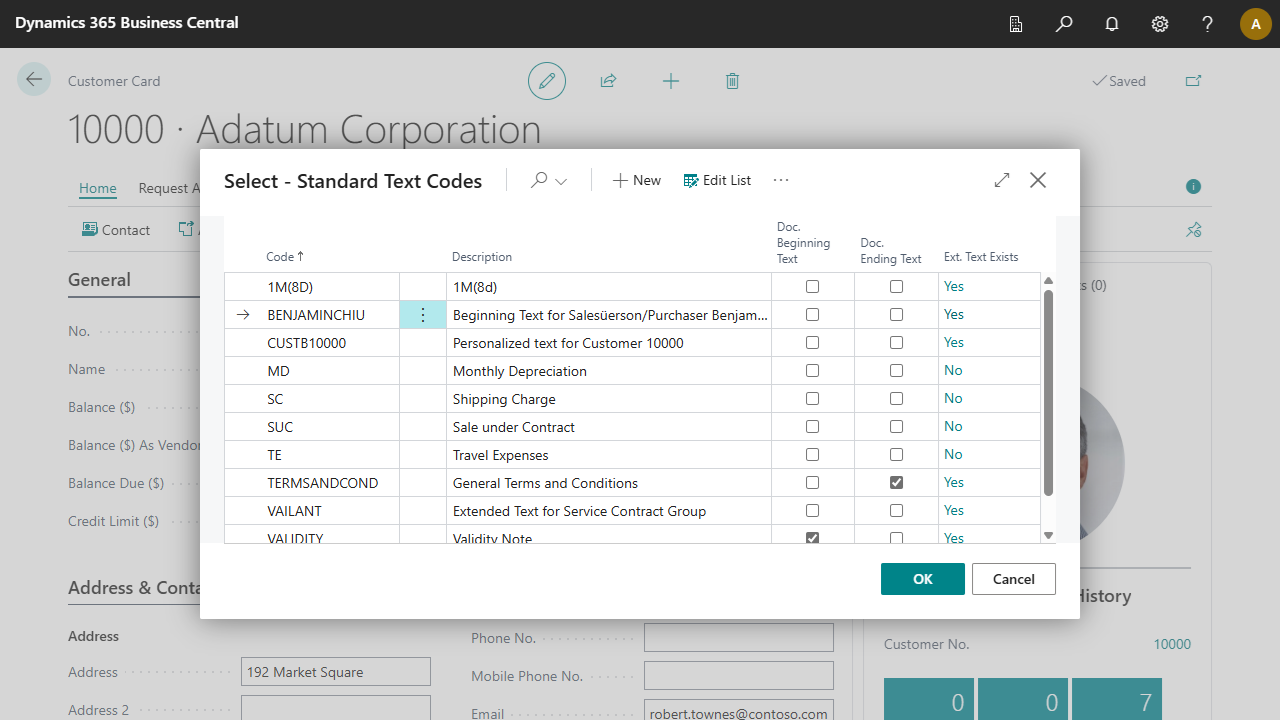
Task: Check Doc. Beginning Text for MD row
Action: pyautogui.click(x=812, y=371)
